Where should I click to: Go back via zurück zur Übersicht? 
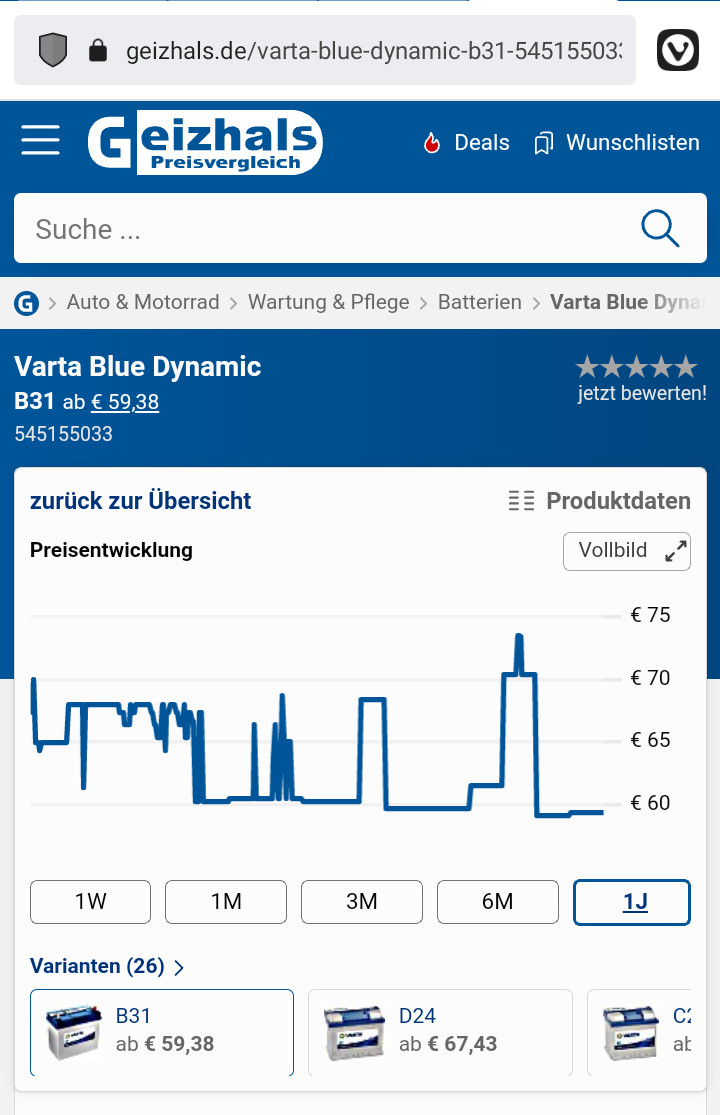[141, 501]
